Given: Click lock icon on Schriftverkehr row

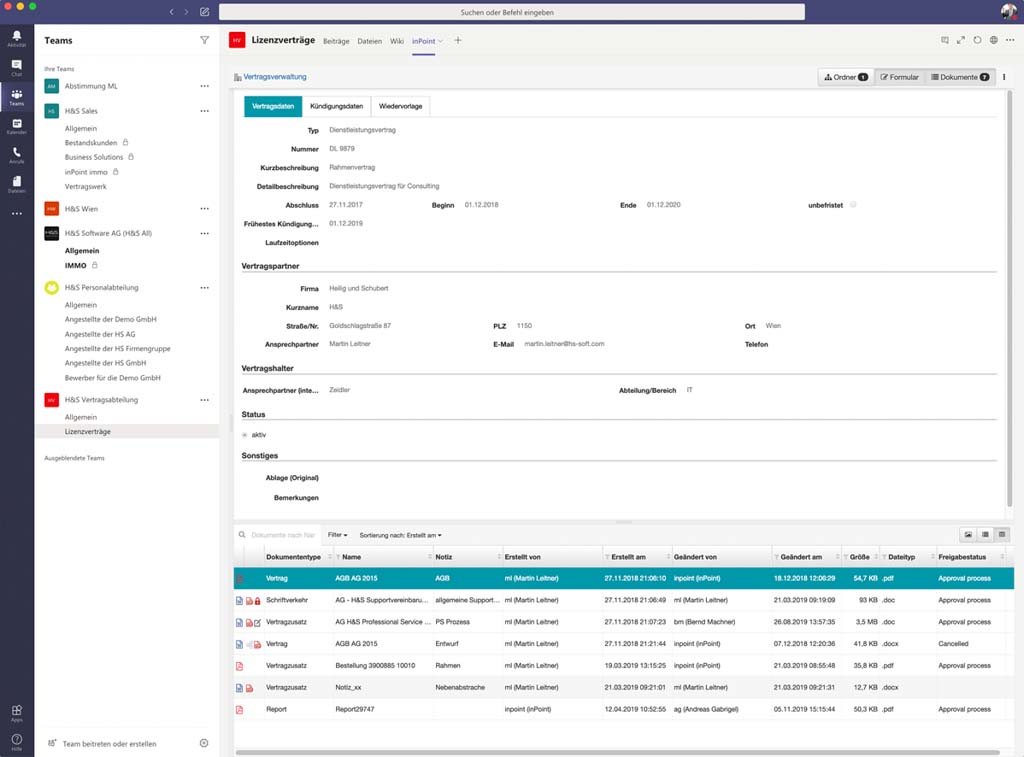Looking at the screenshot, I should click(x=257, y=601).
